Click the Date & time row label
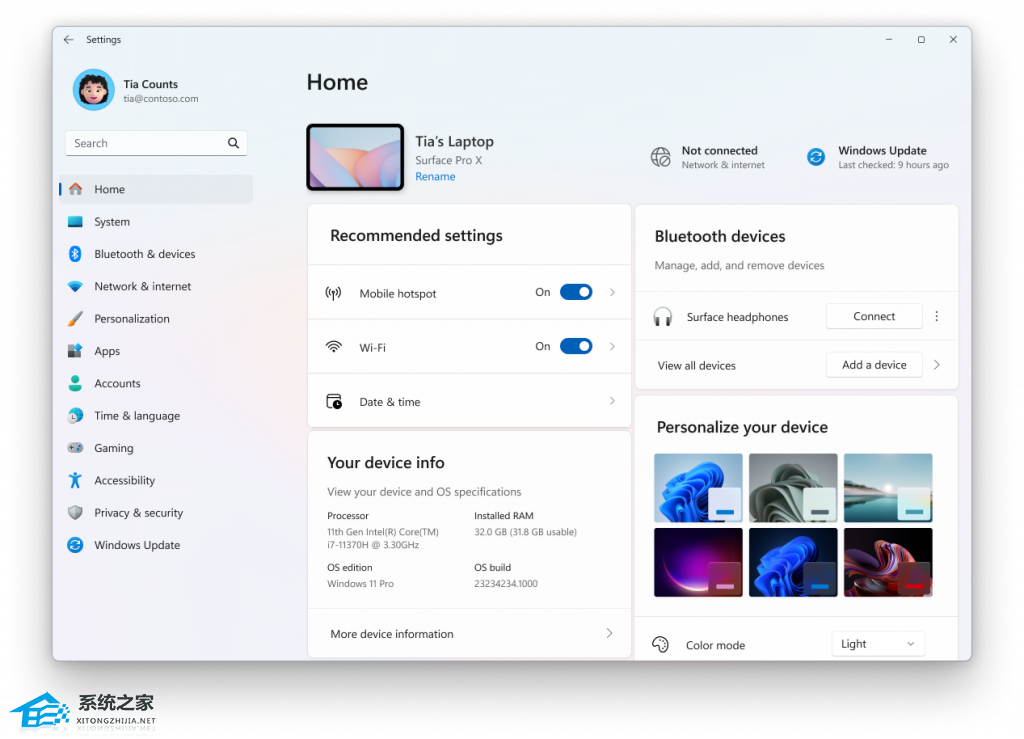This screenshot has width=1024, height=739. [390, 402]
